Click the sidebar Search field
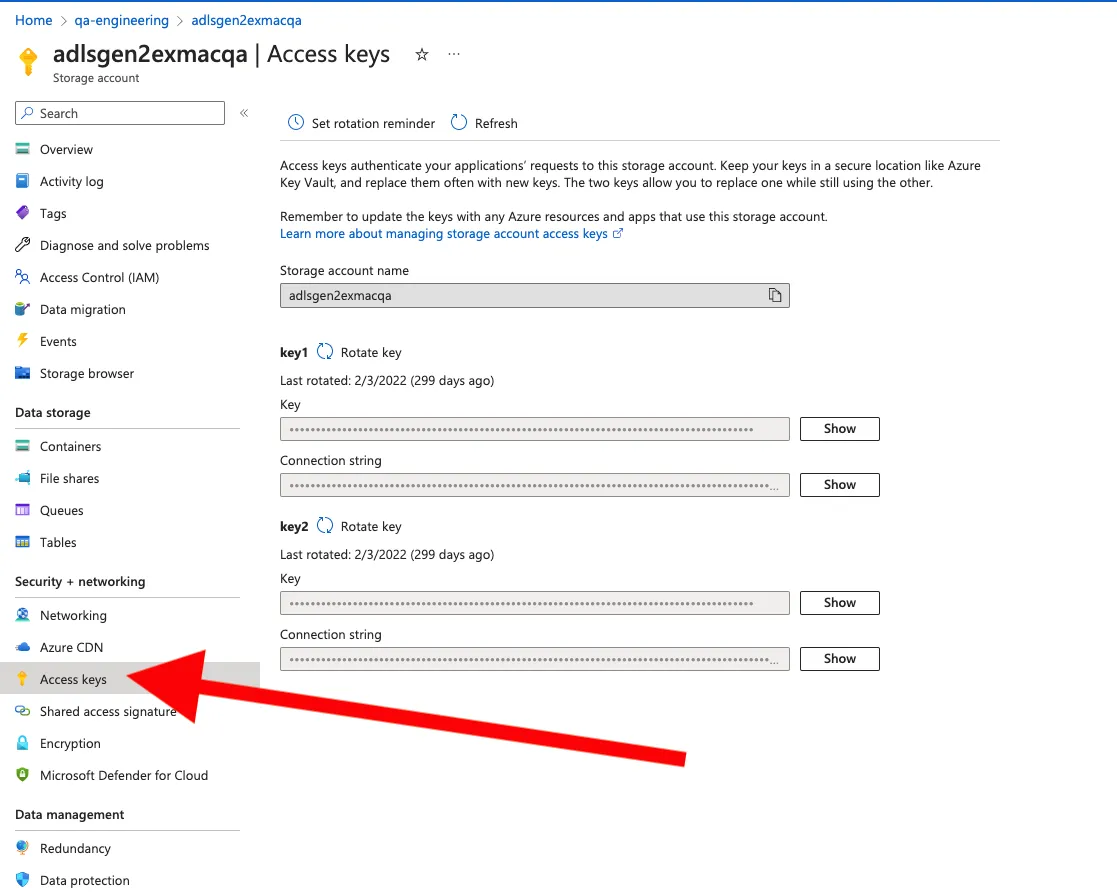Viewport: 1117px width, 896px height. 120,113
